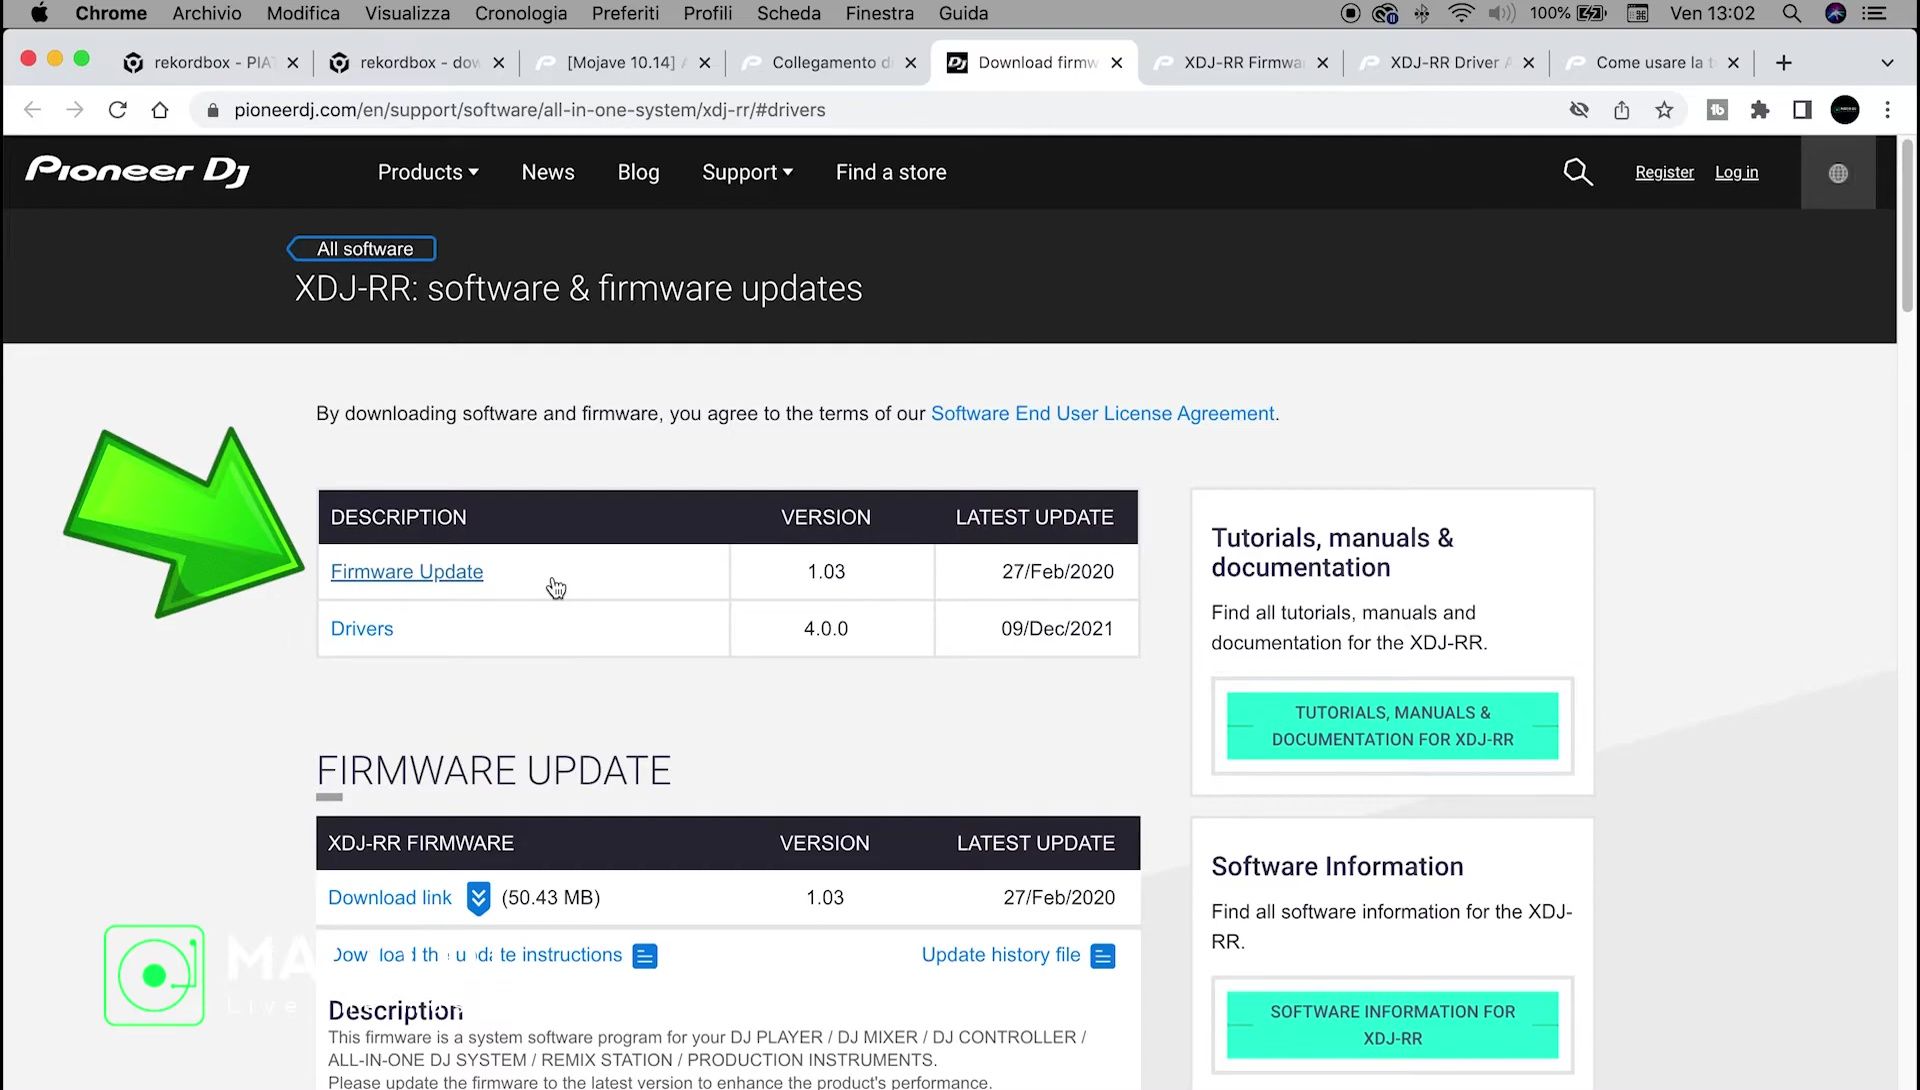Click the Download the update instructions link
The height and width of the screenshot is (1090, 1920).
[477, 955]
